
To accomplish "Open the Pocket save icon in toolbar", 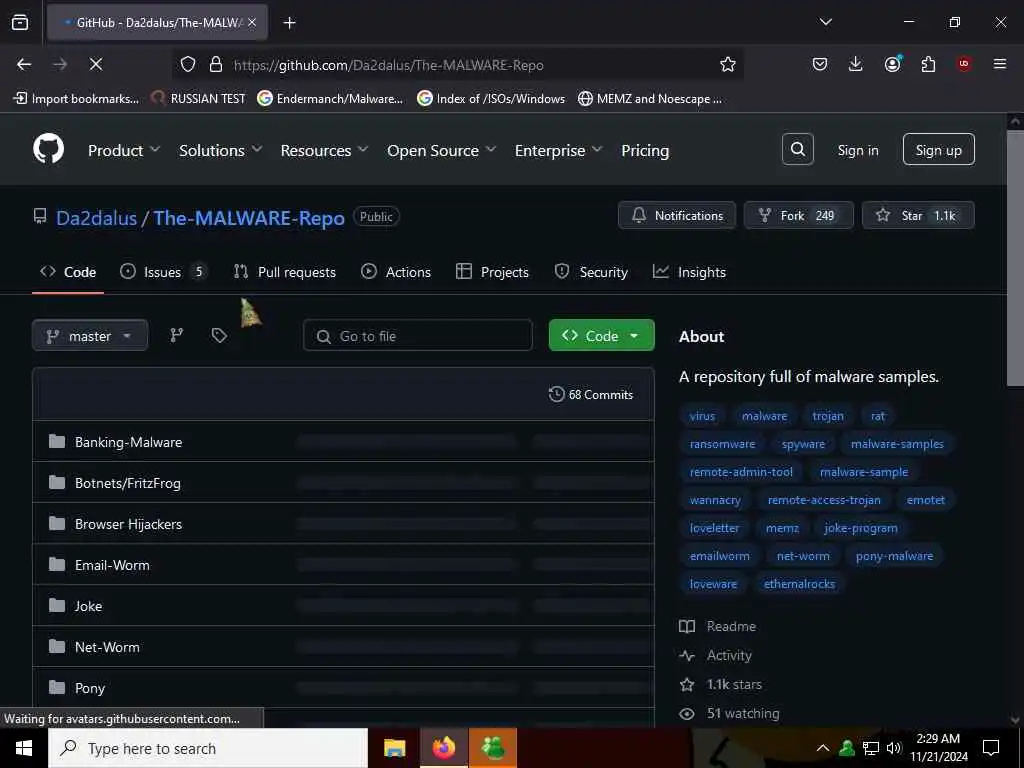I will 820,64.
